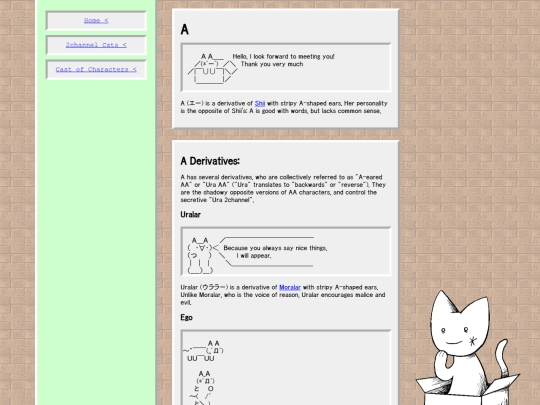Viewport: 540px width, 405px height.
Task: Follow the Shii hyperlink
Action: pos(260,103)
